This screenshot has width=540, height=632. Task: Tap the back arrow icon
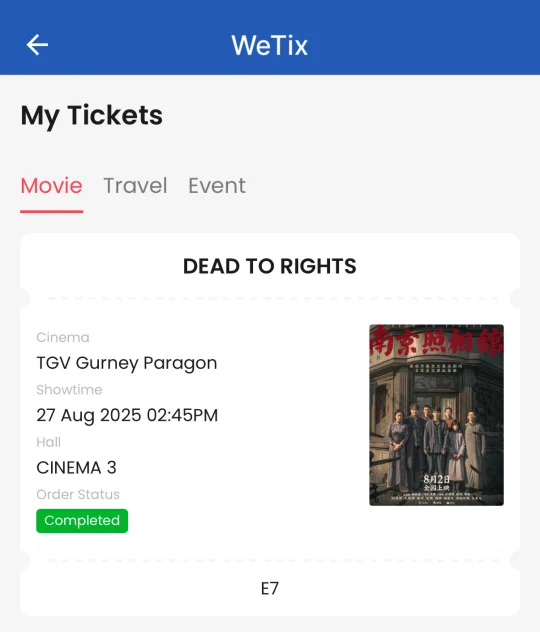click(37, 44)
